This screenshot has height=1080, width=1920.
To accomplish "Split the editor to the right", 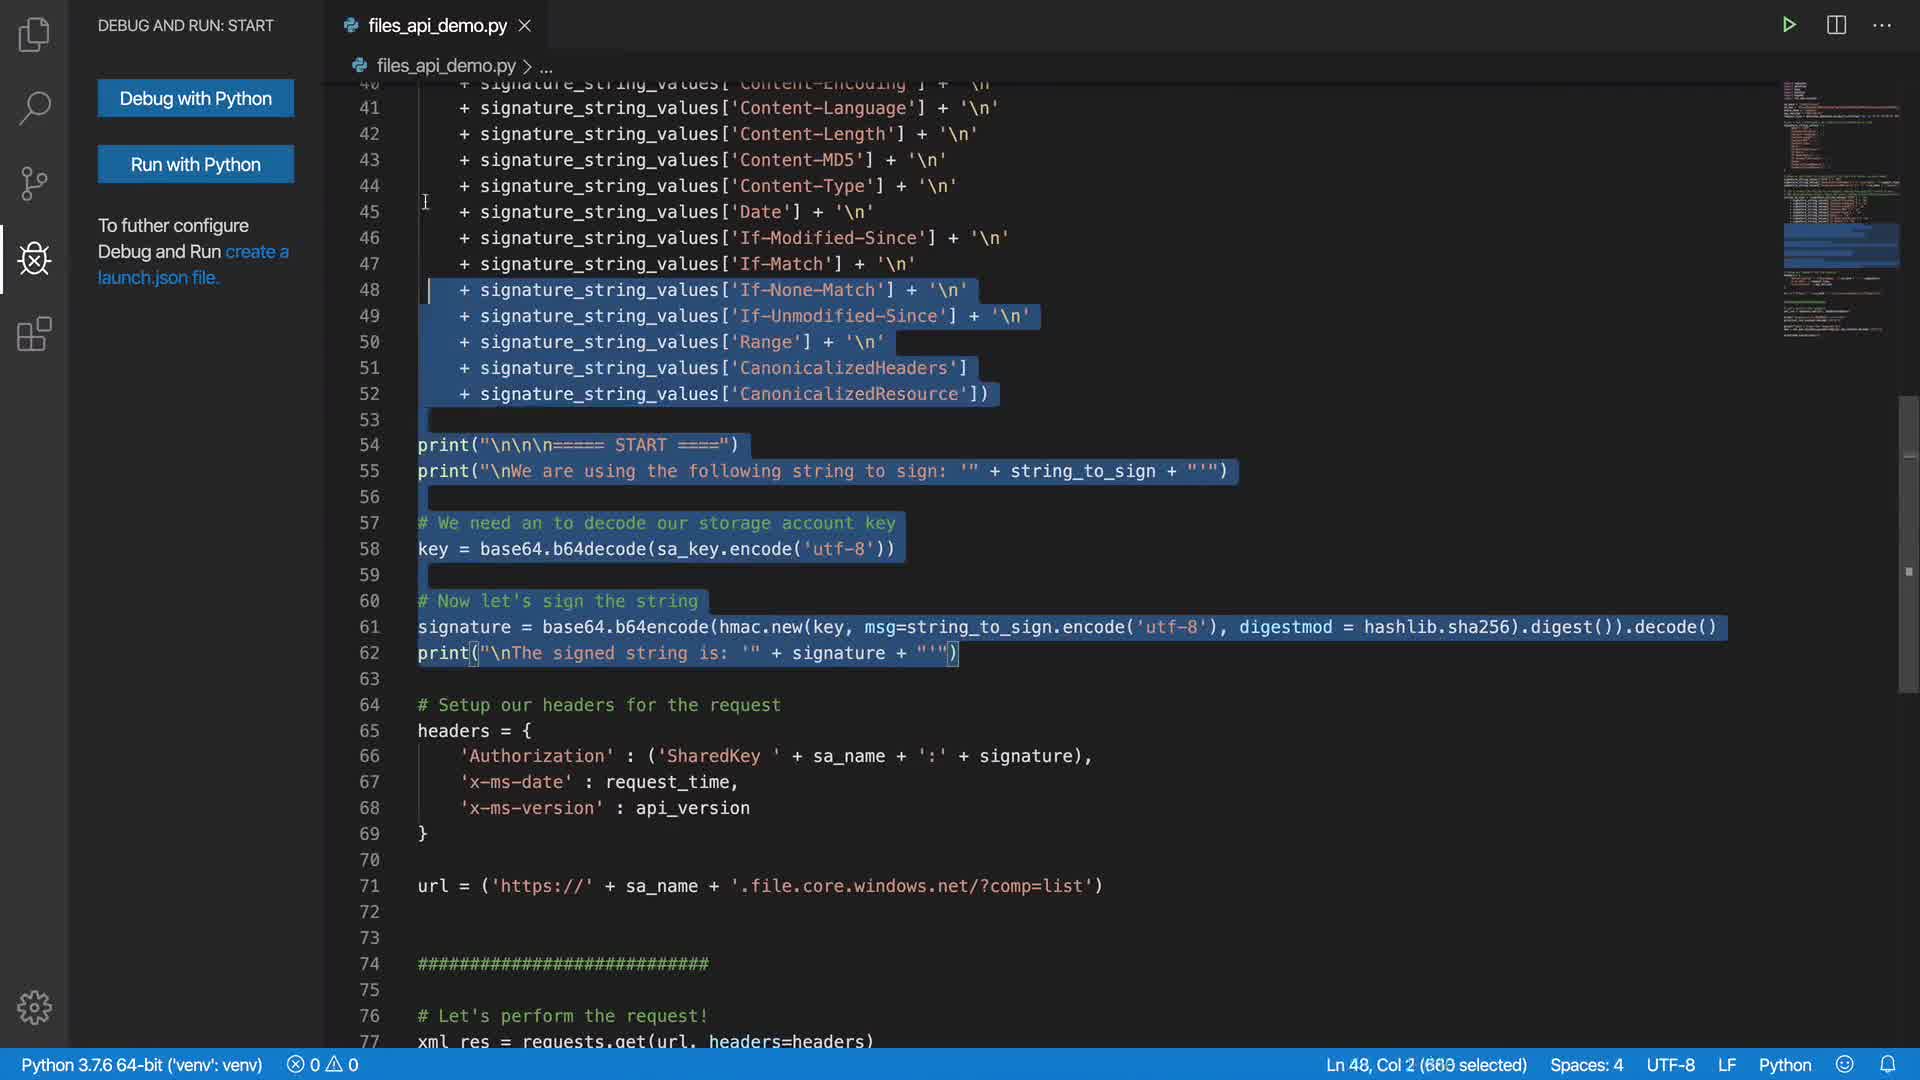I will 1836,25.
